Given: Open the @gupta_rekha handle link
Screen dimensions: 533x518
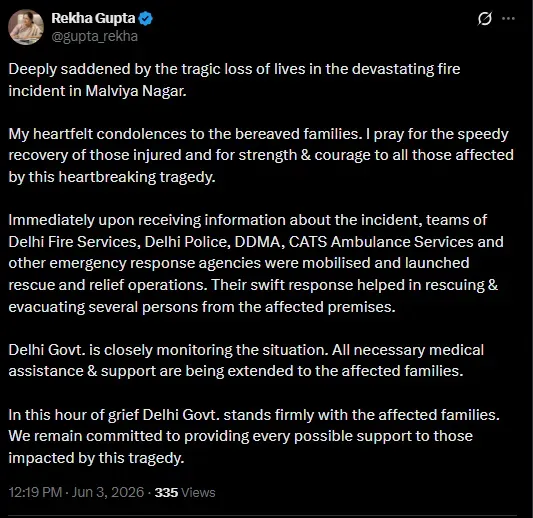Looking at the screenshot, I should pyautogui.click(x=94, y=36).
